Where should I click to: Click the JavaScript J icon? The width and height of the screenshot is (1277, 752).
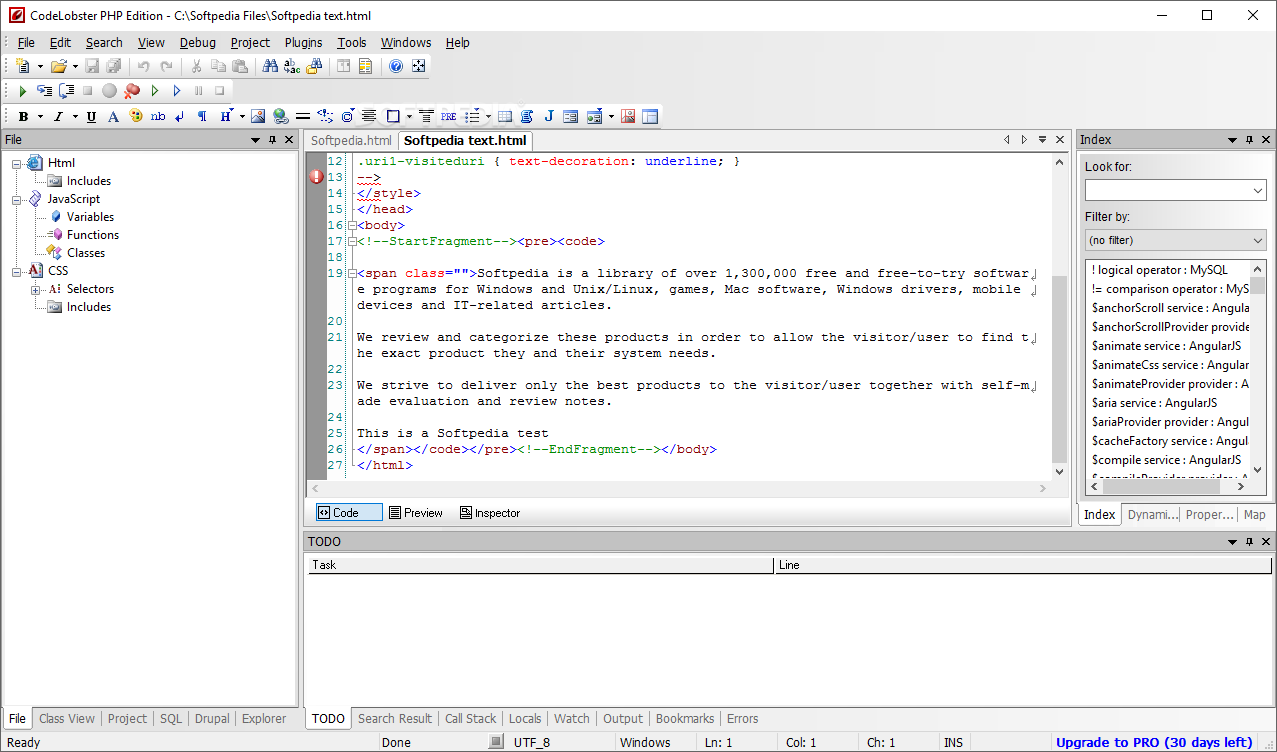tap(549, 116)
